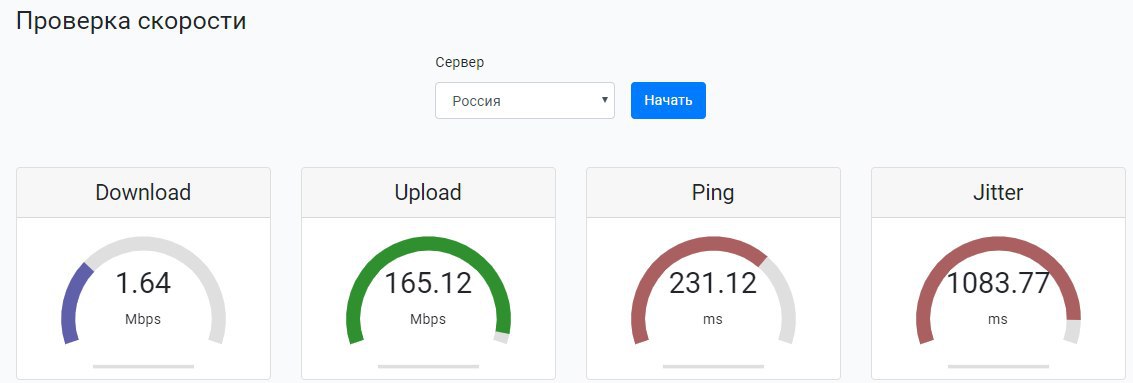Click the ms unit under Jitter
Screen dimensions: 1133x383
tap(998, 319)
